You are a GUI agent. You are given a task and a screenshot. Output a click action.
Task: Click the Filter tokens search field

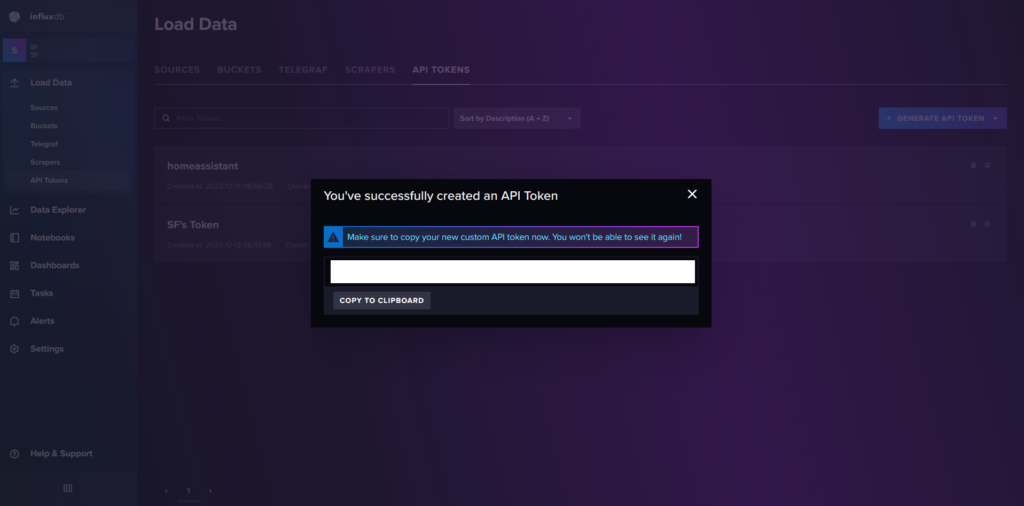click(x=302, y=118)
